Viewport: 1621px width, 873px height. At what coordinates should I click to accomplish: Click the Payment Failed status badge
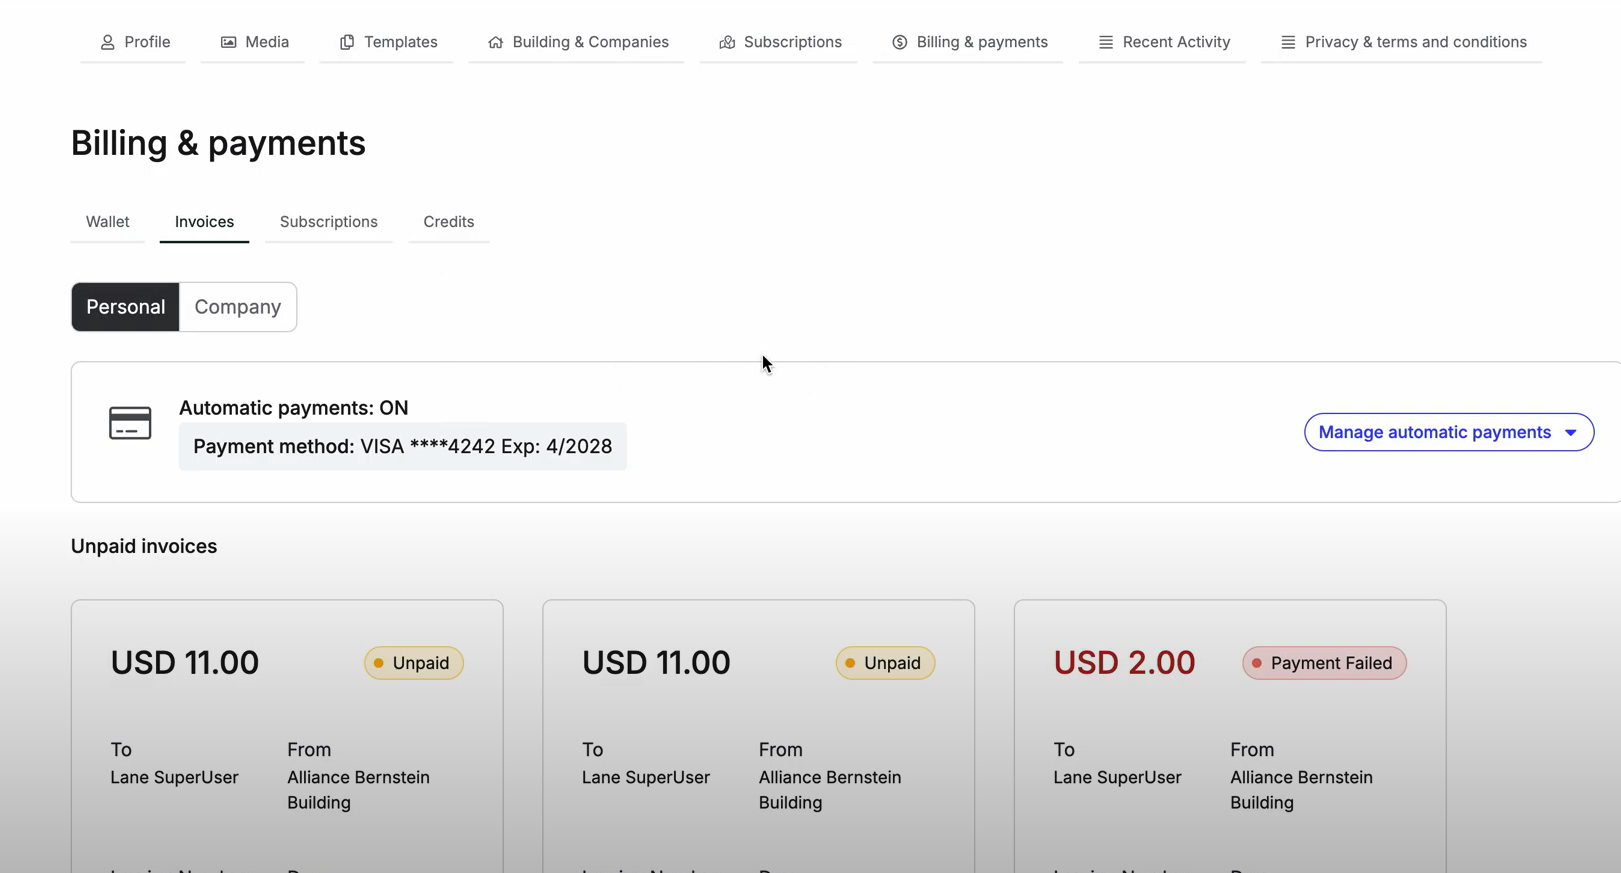[x=1324, y=663]
